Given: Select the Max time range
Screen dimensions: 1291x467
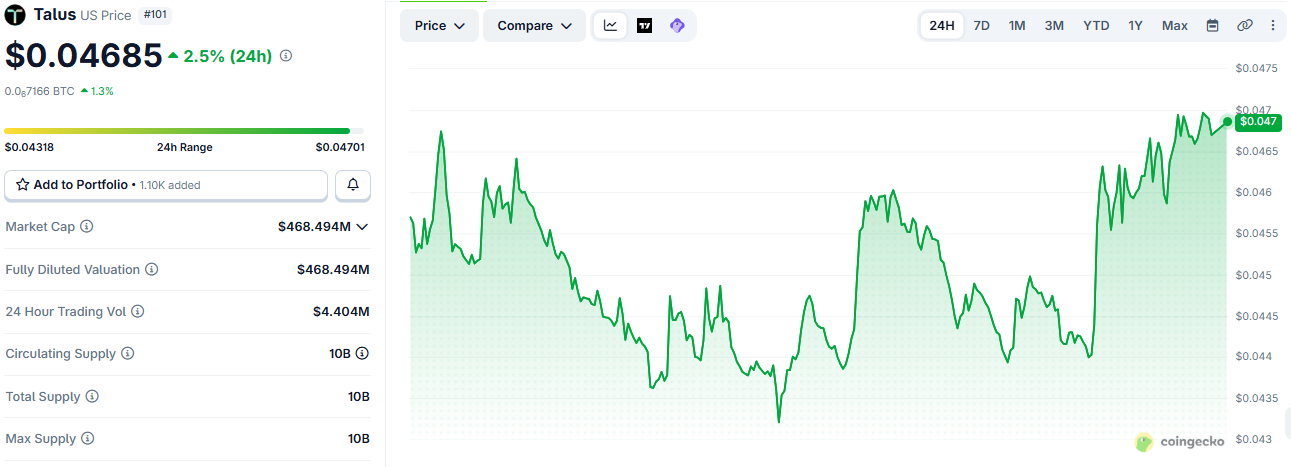Looking at the screenshot, I should tap(1175, 25).
